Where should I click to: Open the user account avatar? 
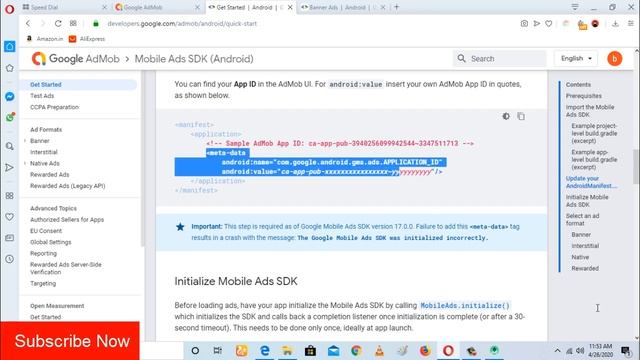click(x=614, y=59)
